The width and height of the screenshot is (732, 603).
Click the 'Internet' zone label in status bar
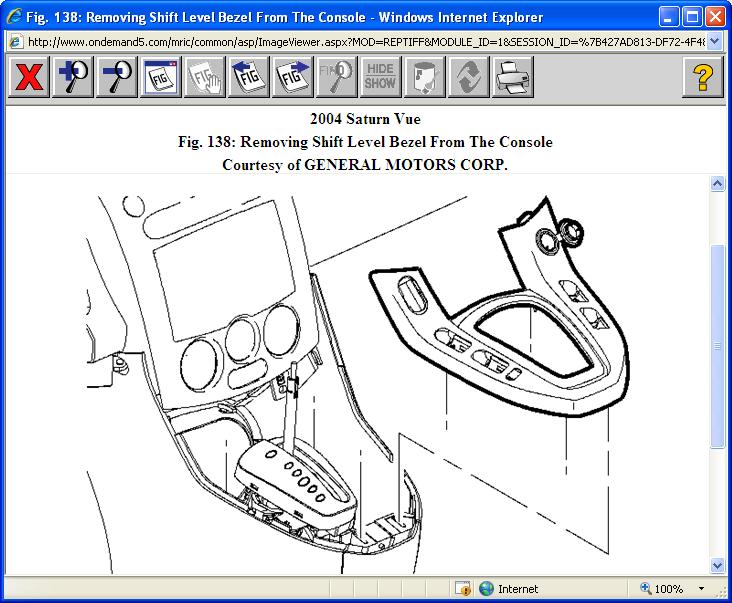(518, 589)
